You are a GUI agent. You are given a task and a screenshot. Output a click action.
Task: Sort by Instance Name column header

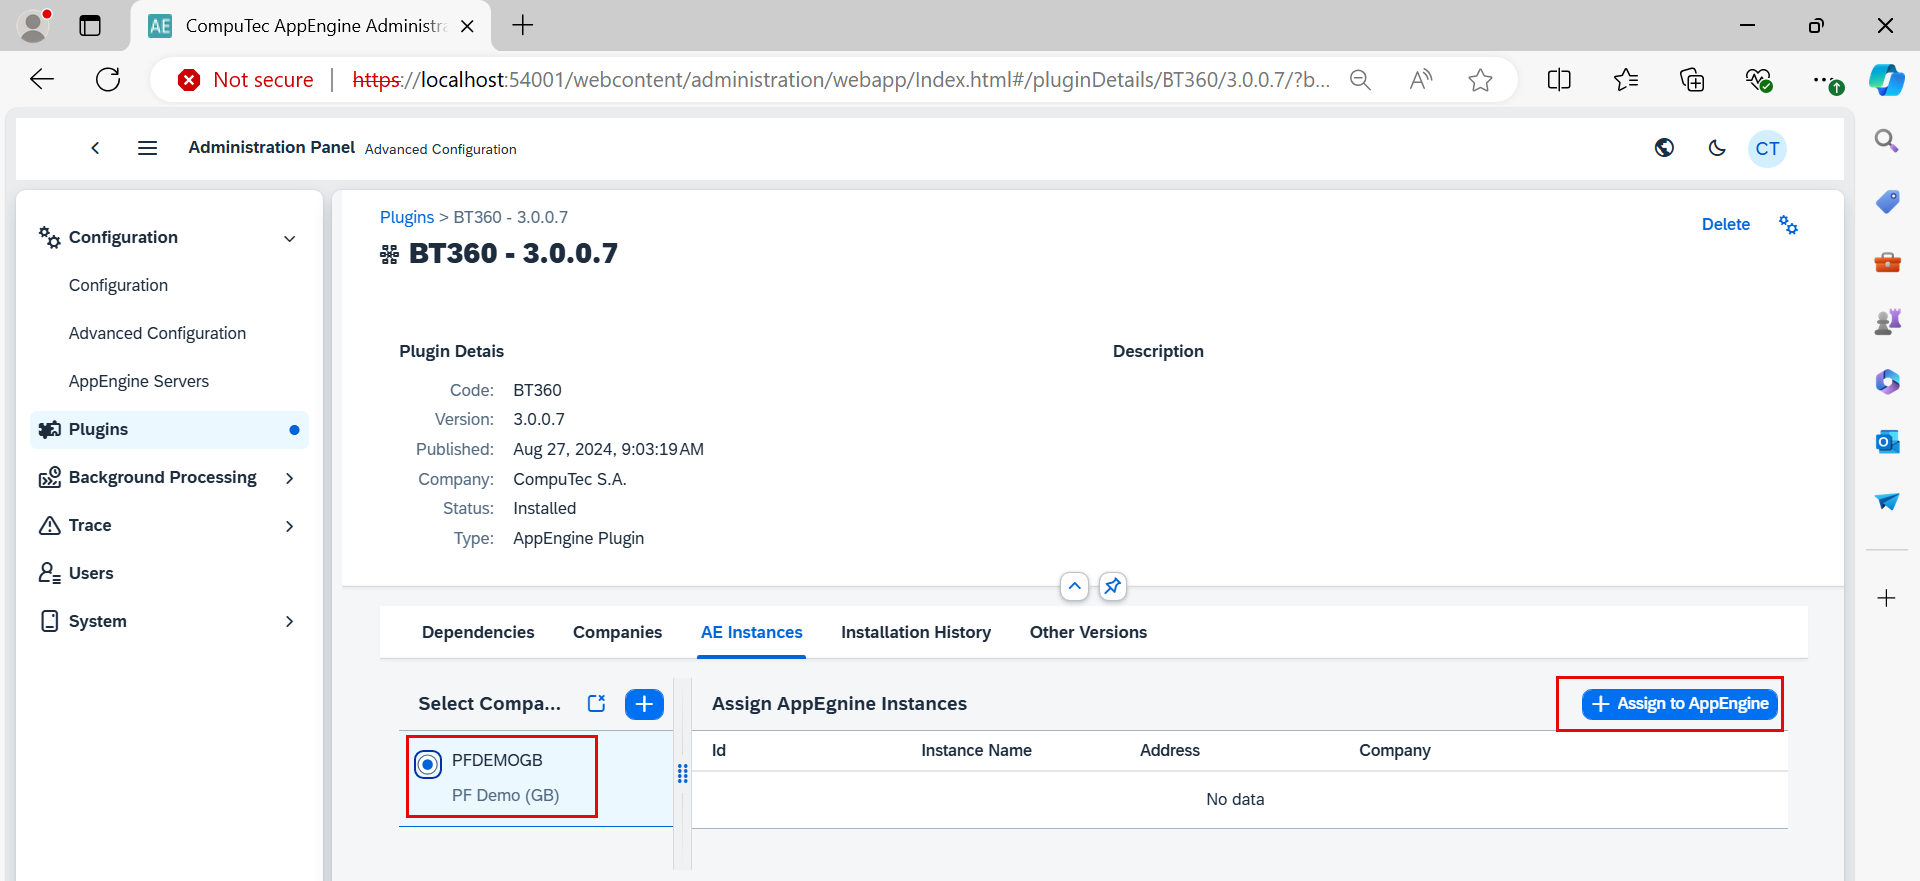coord(976,750)
